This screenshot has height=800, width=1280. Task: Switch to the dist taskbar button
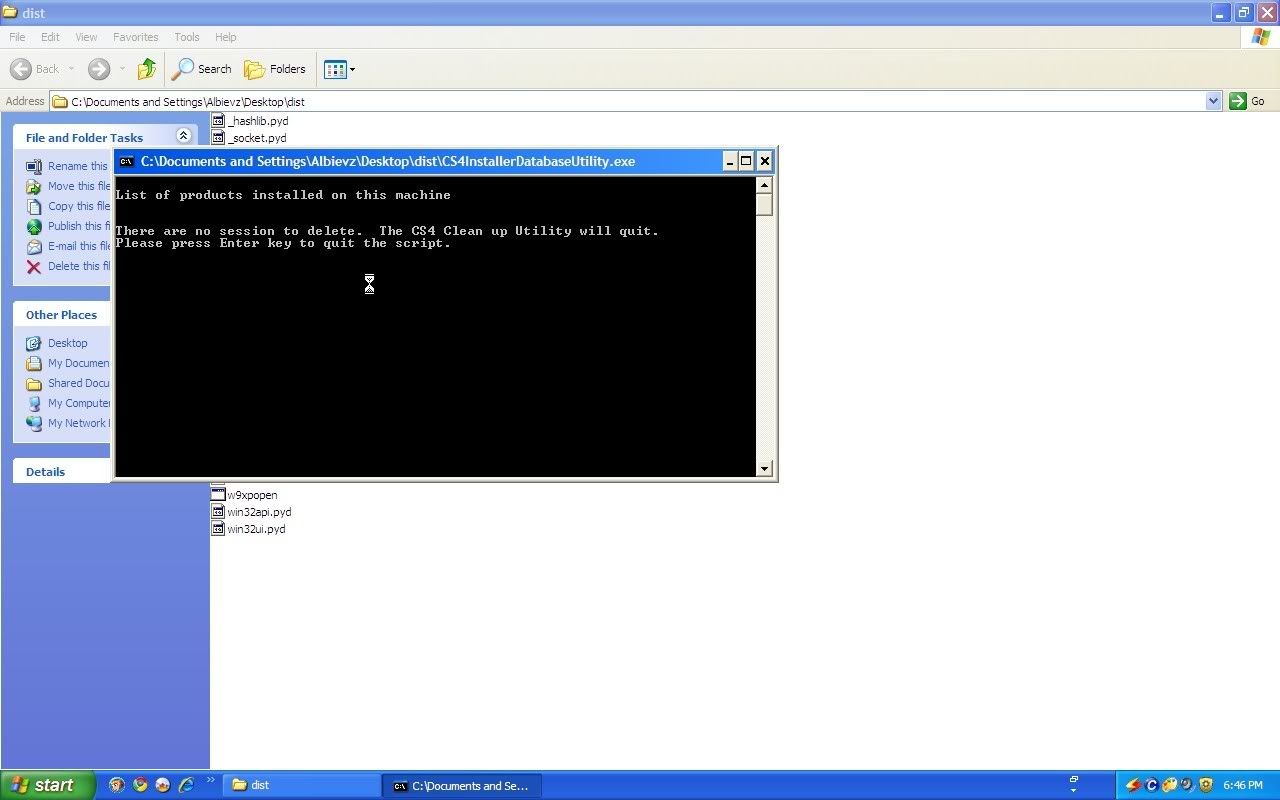click(300, 785)
